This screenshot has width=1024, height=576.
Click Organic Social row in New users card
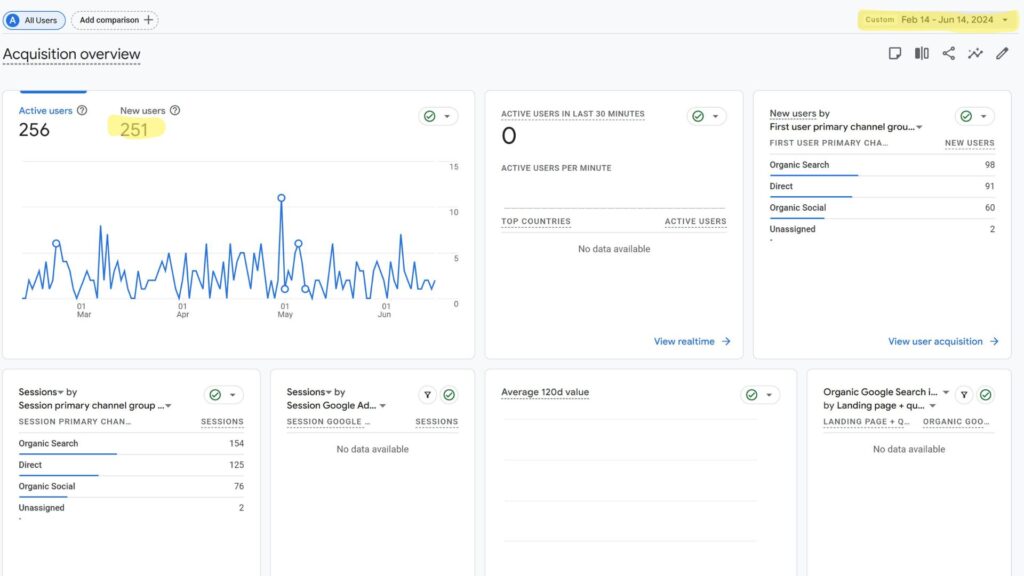click(x=882, y=208)
